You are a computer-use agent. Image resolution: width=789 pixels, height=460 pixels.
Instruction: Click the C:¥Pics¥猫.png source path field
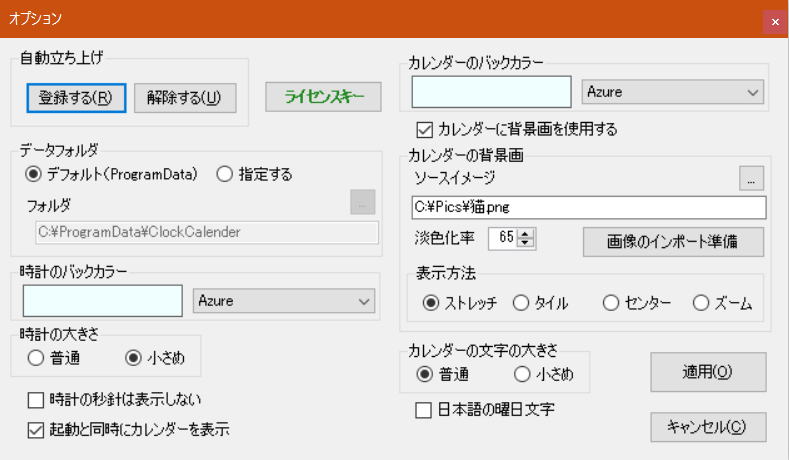(589, 207)
